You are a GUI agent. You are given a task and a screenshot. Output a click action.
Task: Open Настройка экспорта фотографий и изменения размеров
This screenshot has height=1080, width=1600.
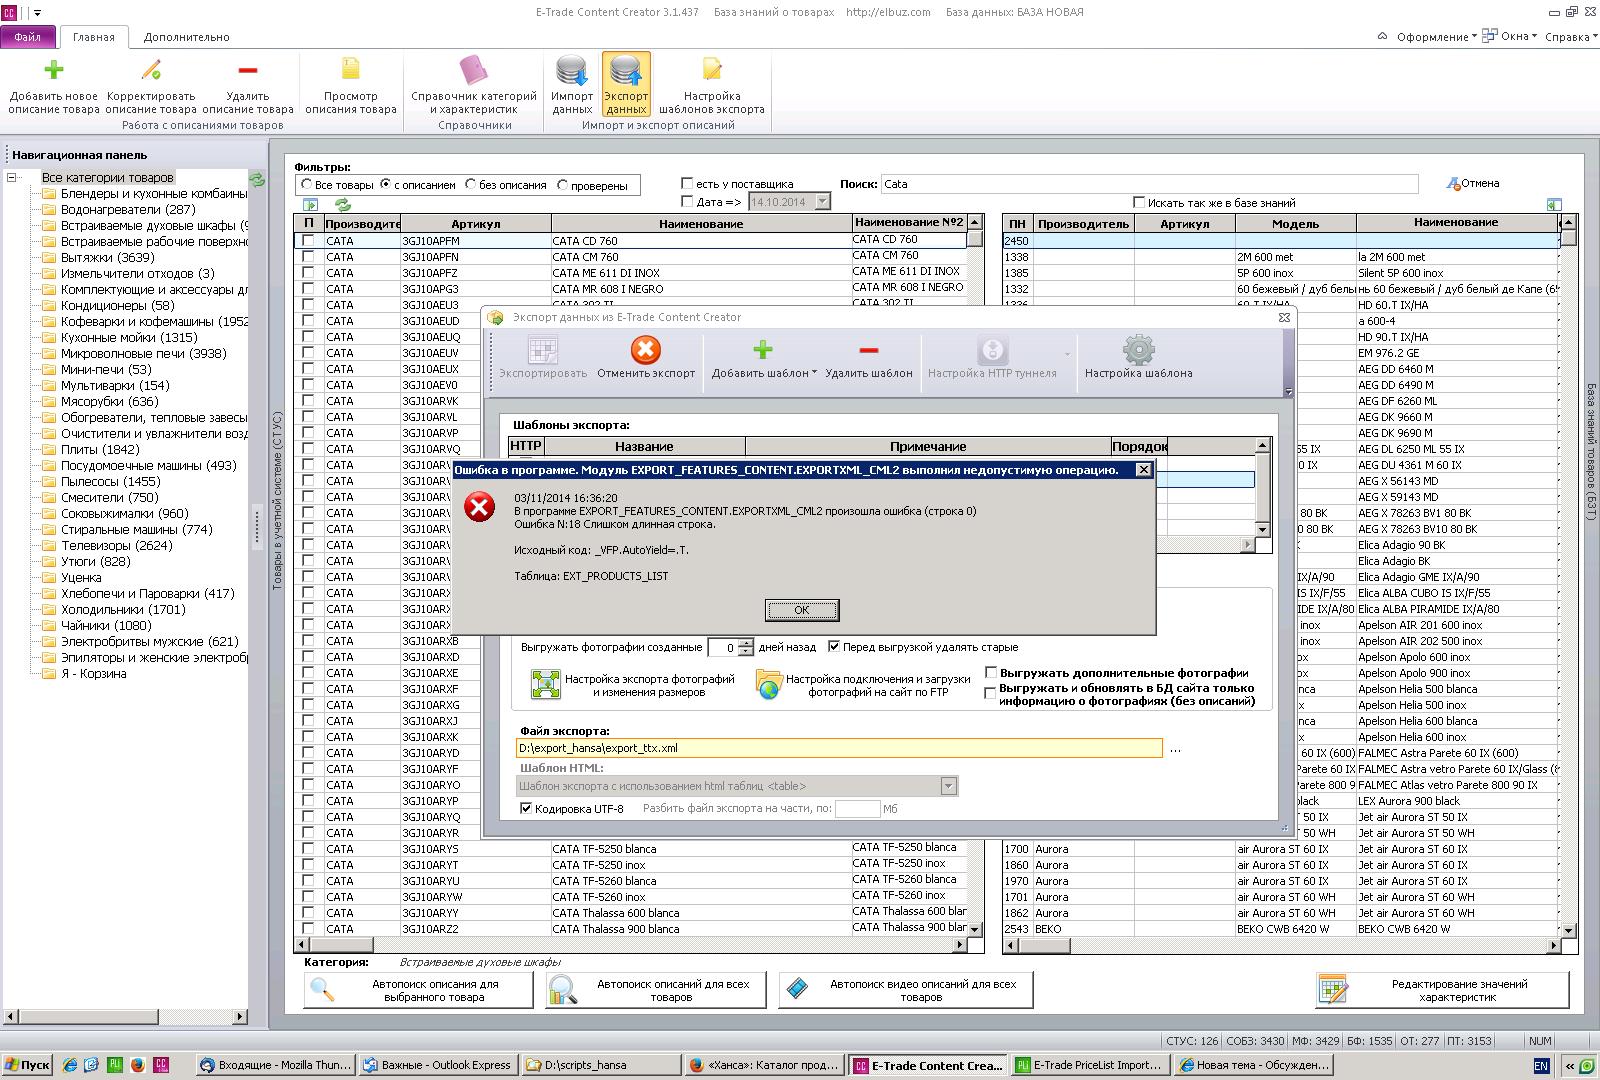[x=633, y=685]
